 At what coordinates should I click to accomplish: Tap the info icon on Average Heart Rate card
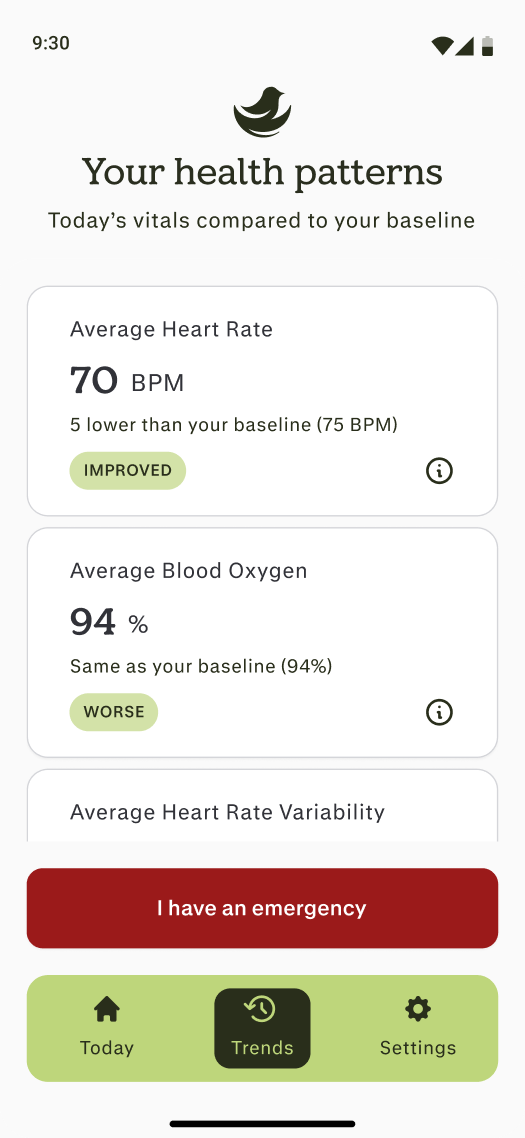439,470
